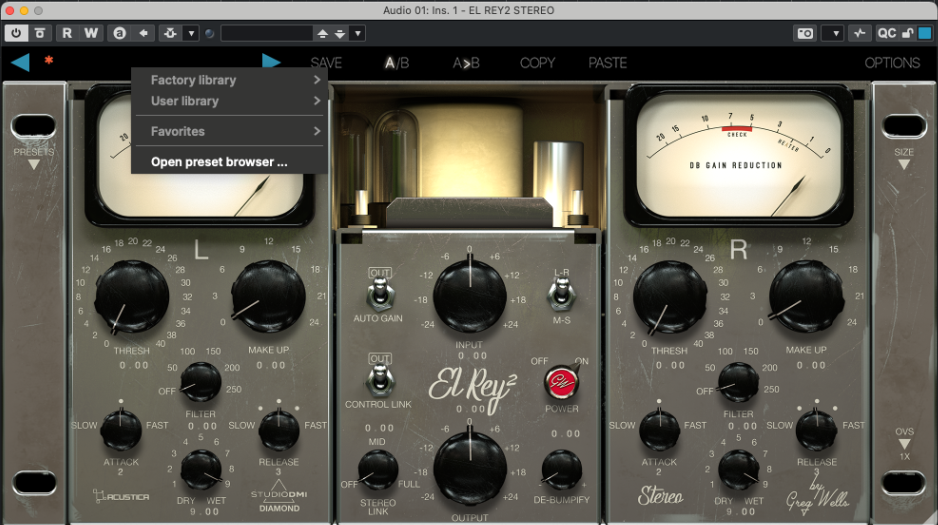The width and height of the screenshot is (938, 525).
Task: Click the INPUT gain knob
Action: coord(470,295)
